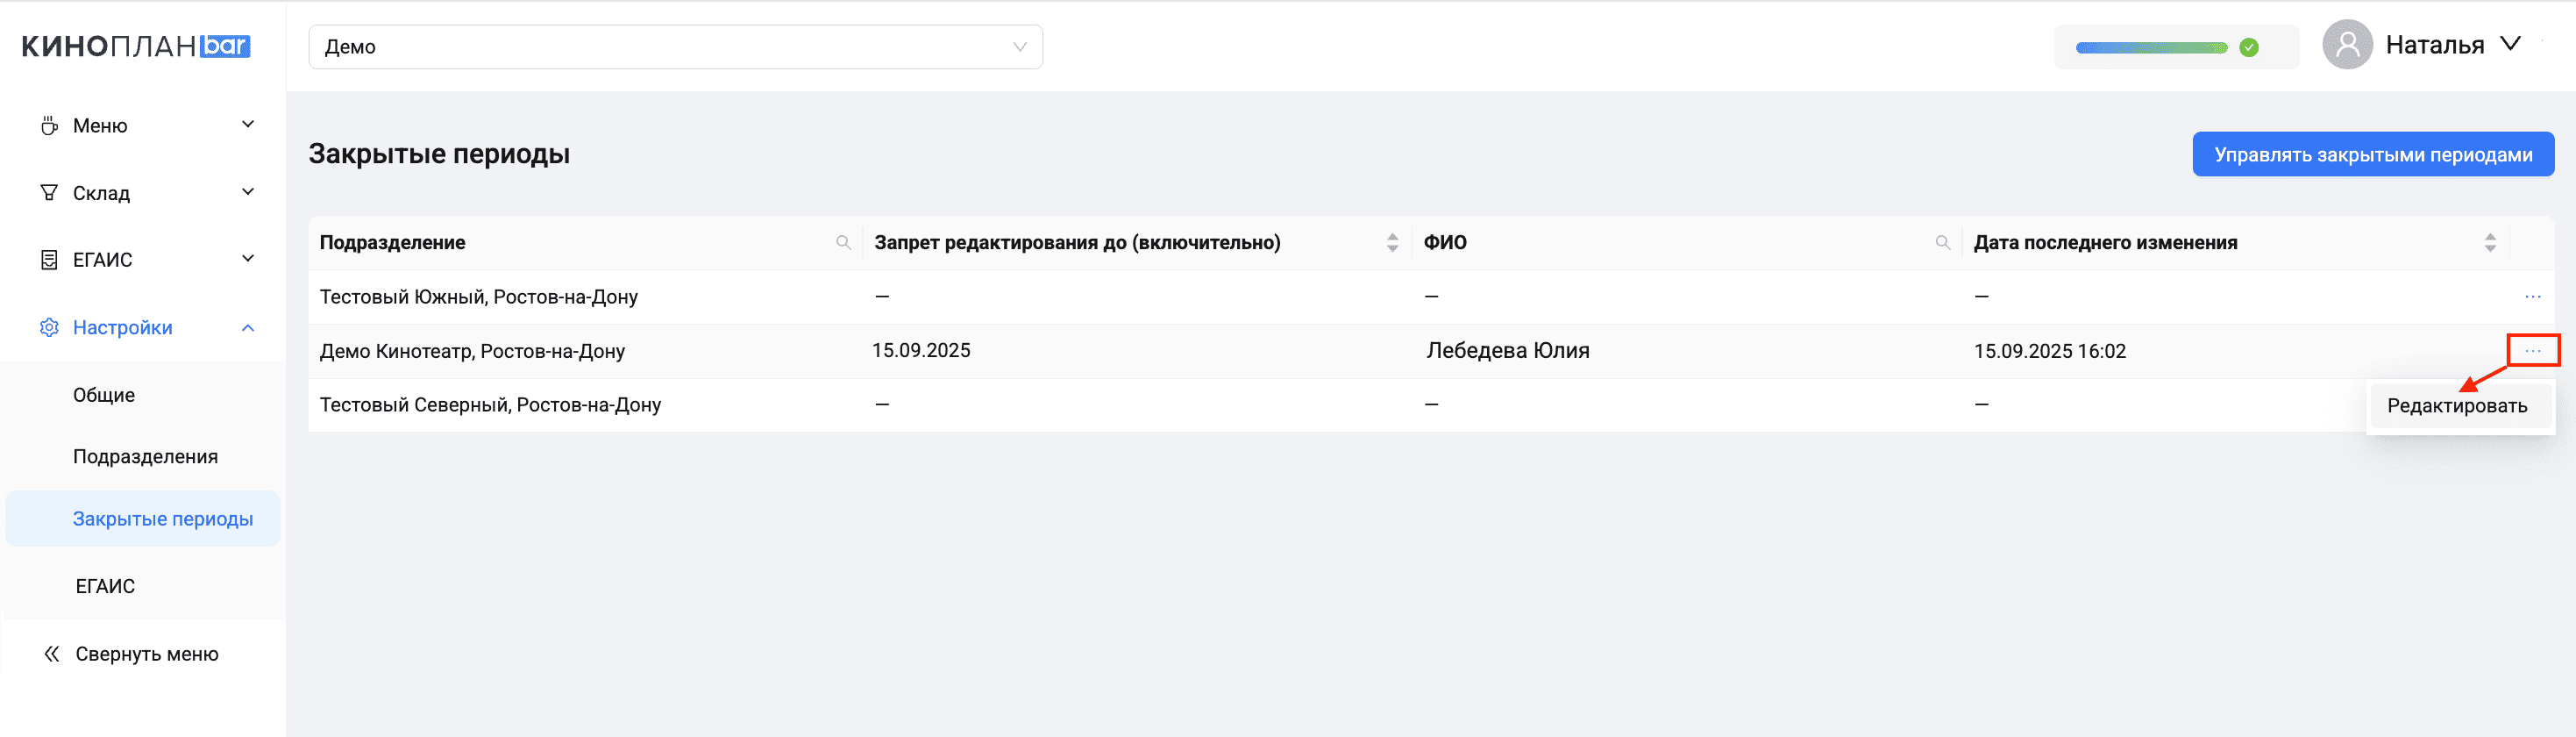Screen dimensions: 2576x737
Task: Expand the Меню sidebar section
Action: 146,126
